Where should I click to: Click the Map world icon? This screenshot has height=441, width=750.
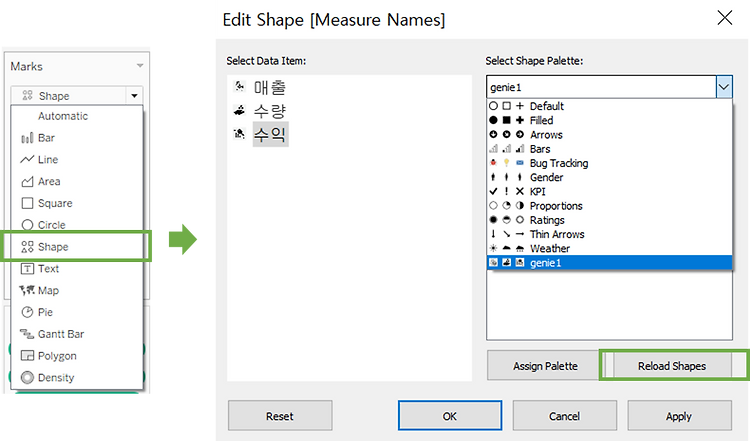tap(27, 290)
